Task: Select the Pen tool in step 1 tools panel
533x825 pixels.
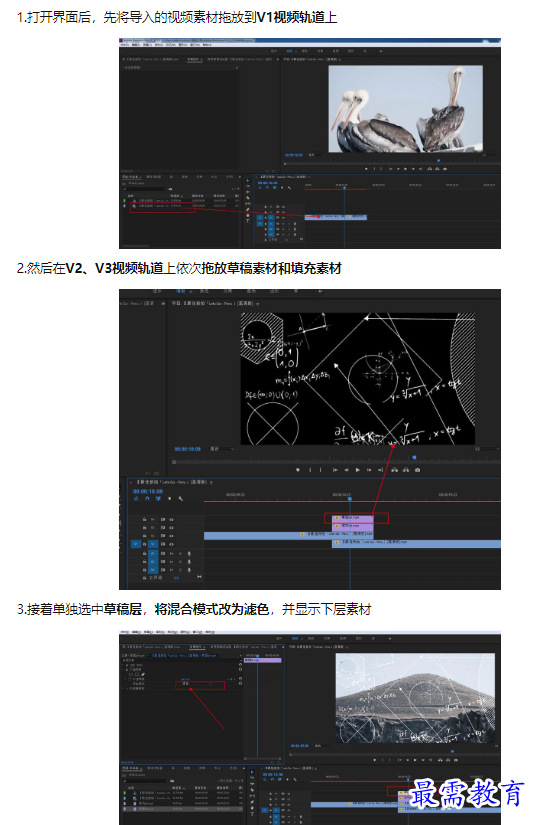Action: point(247,209)
